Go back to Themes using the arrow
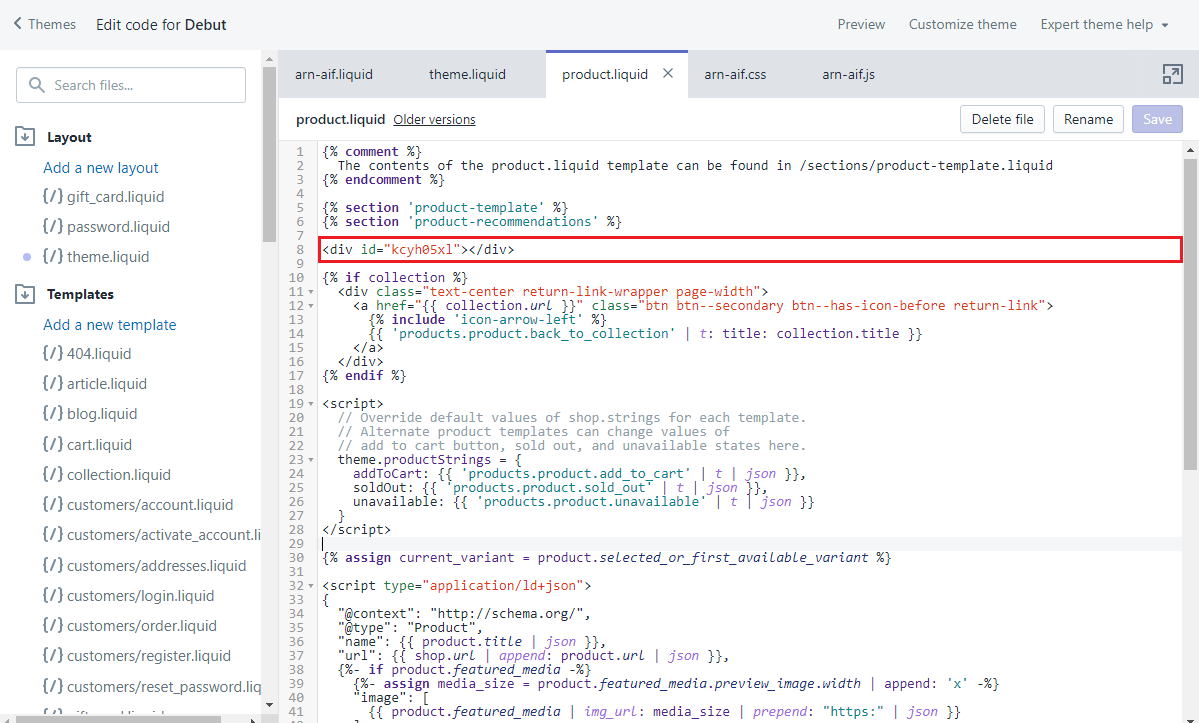Viewport: 1199px width, 723px height. pyautogui.click(x=18, y=24)
